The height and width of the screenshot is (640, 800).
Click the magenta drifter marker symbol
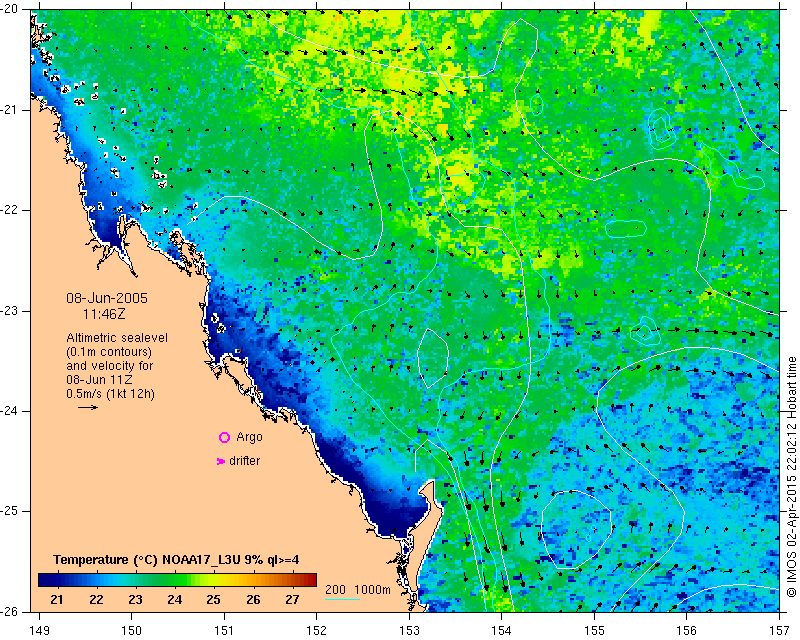221,461
